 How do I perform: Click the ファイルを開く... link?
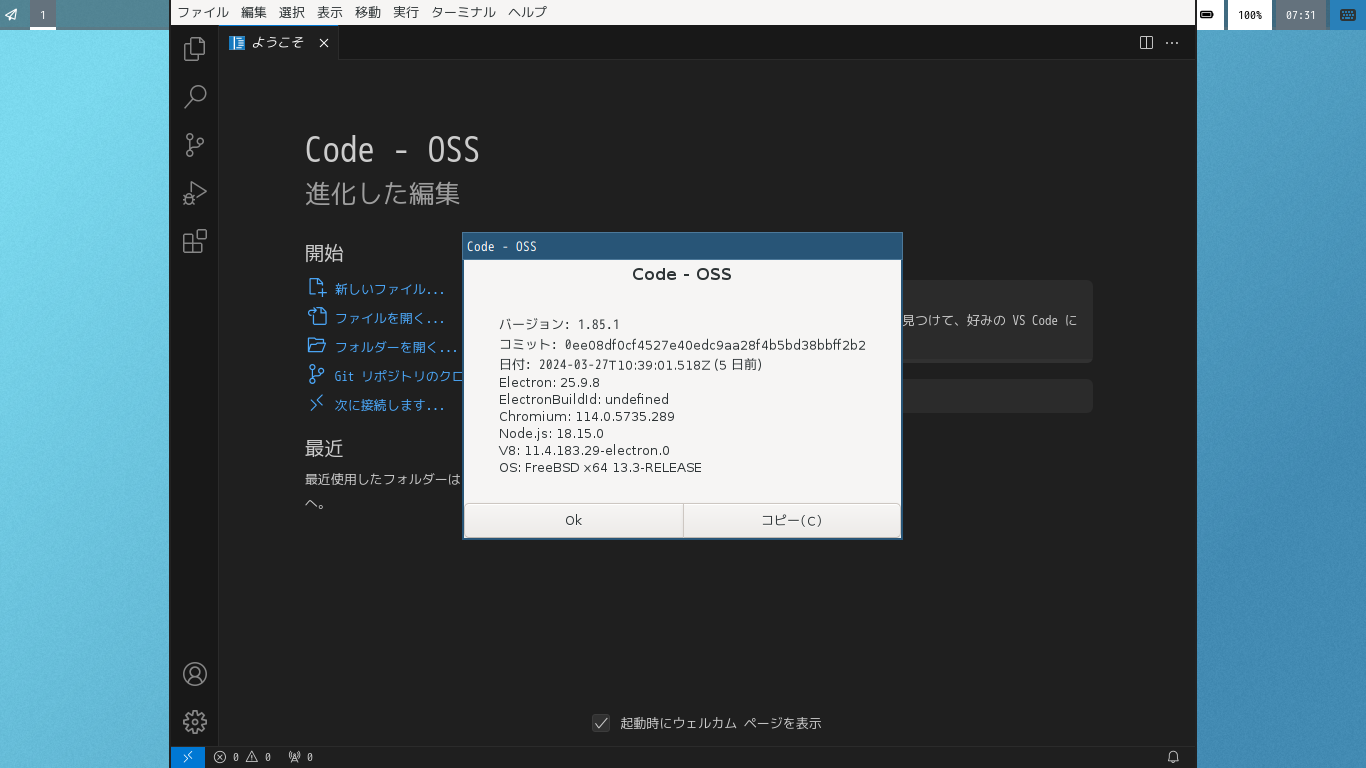click(390, 318)
